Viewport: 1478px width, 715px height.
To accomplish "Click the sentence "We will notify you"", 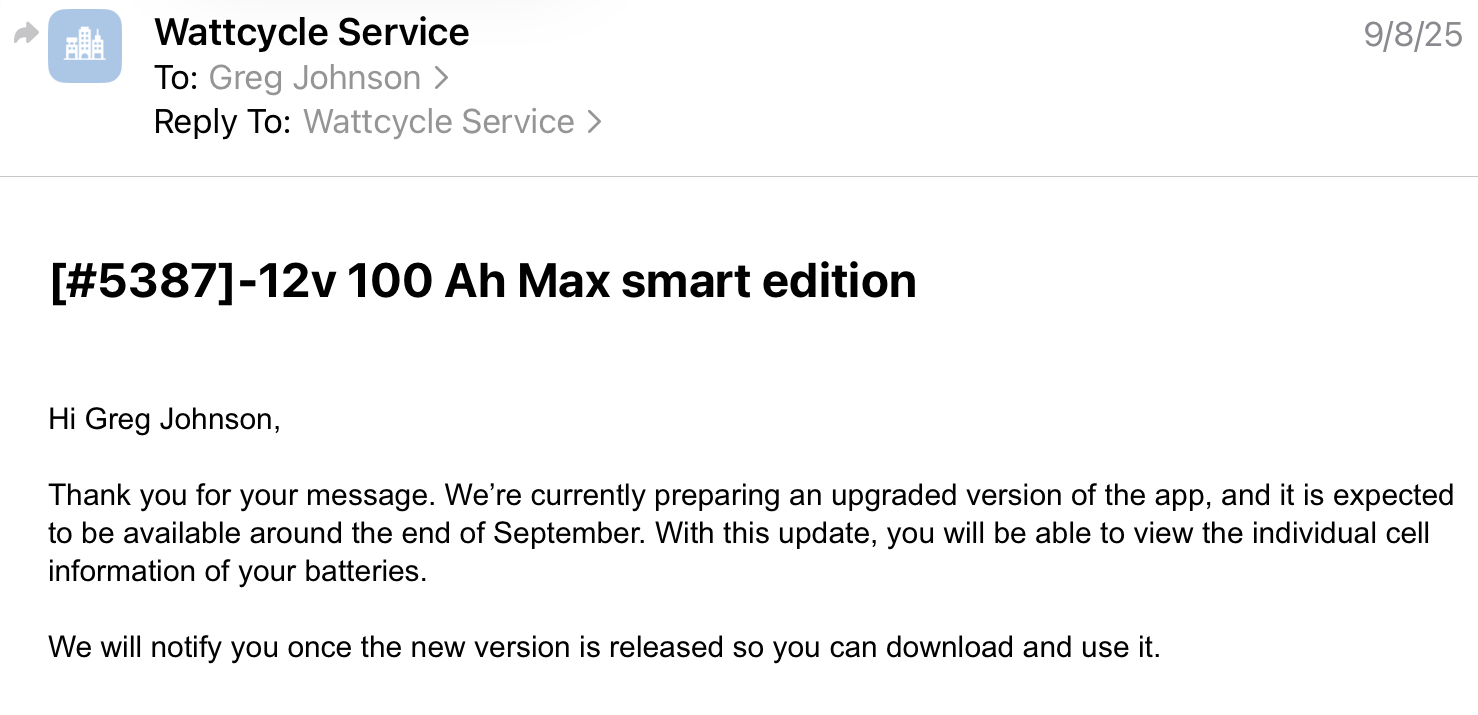I will coord(604,647).
